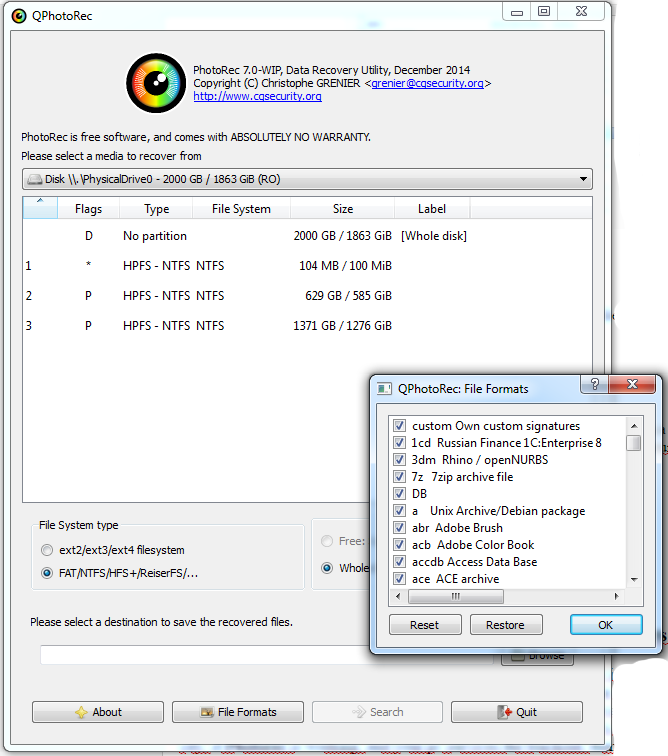This screenshot has height=756, width=668.
Task: Select the Free space radio button
Action: [x=327, y=541]
